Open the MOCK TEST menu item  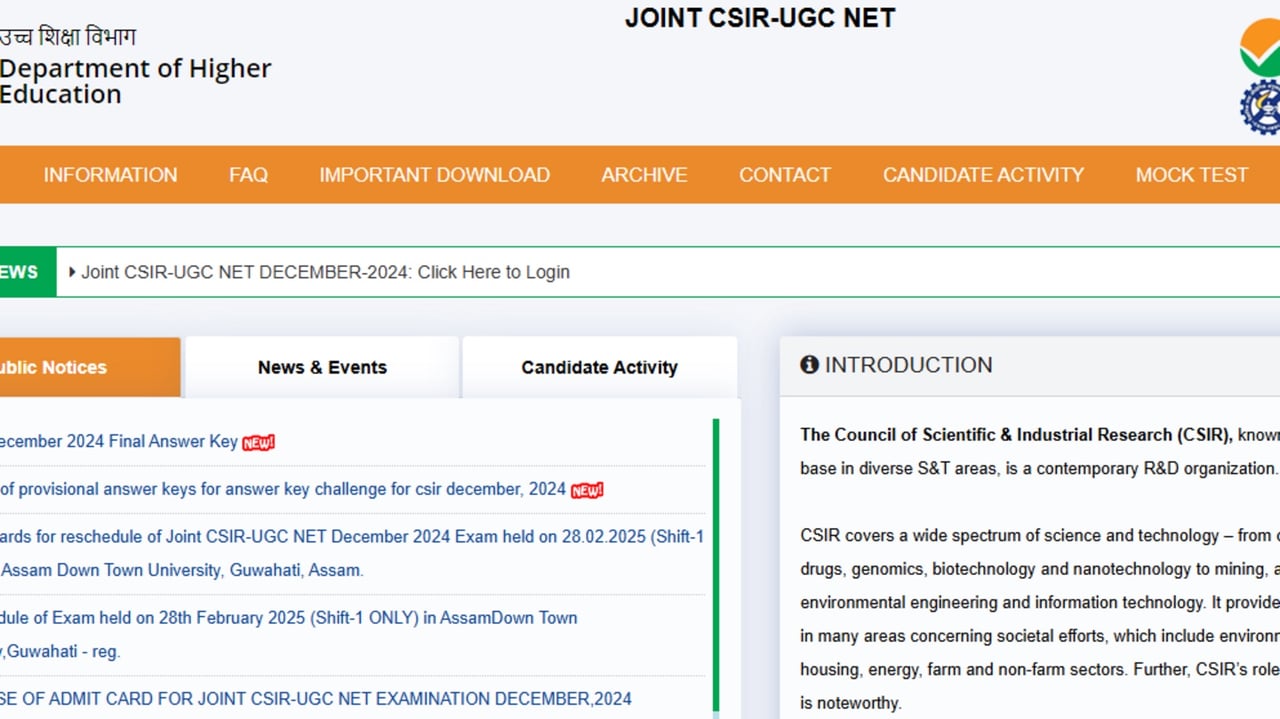pyautogui.click(x=1192, y=175)
